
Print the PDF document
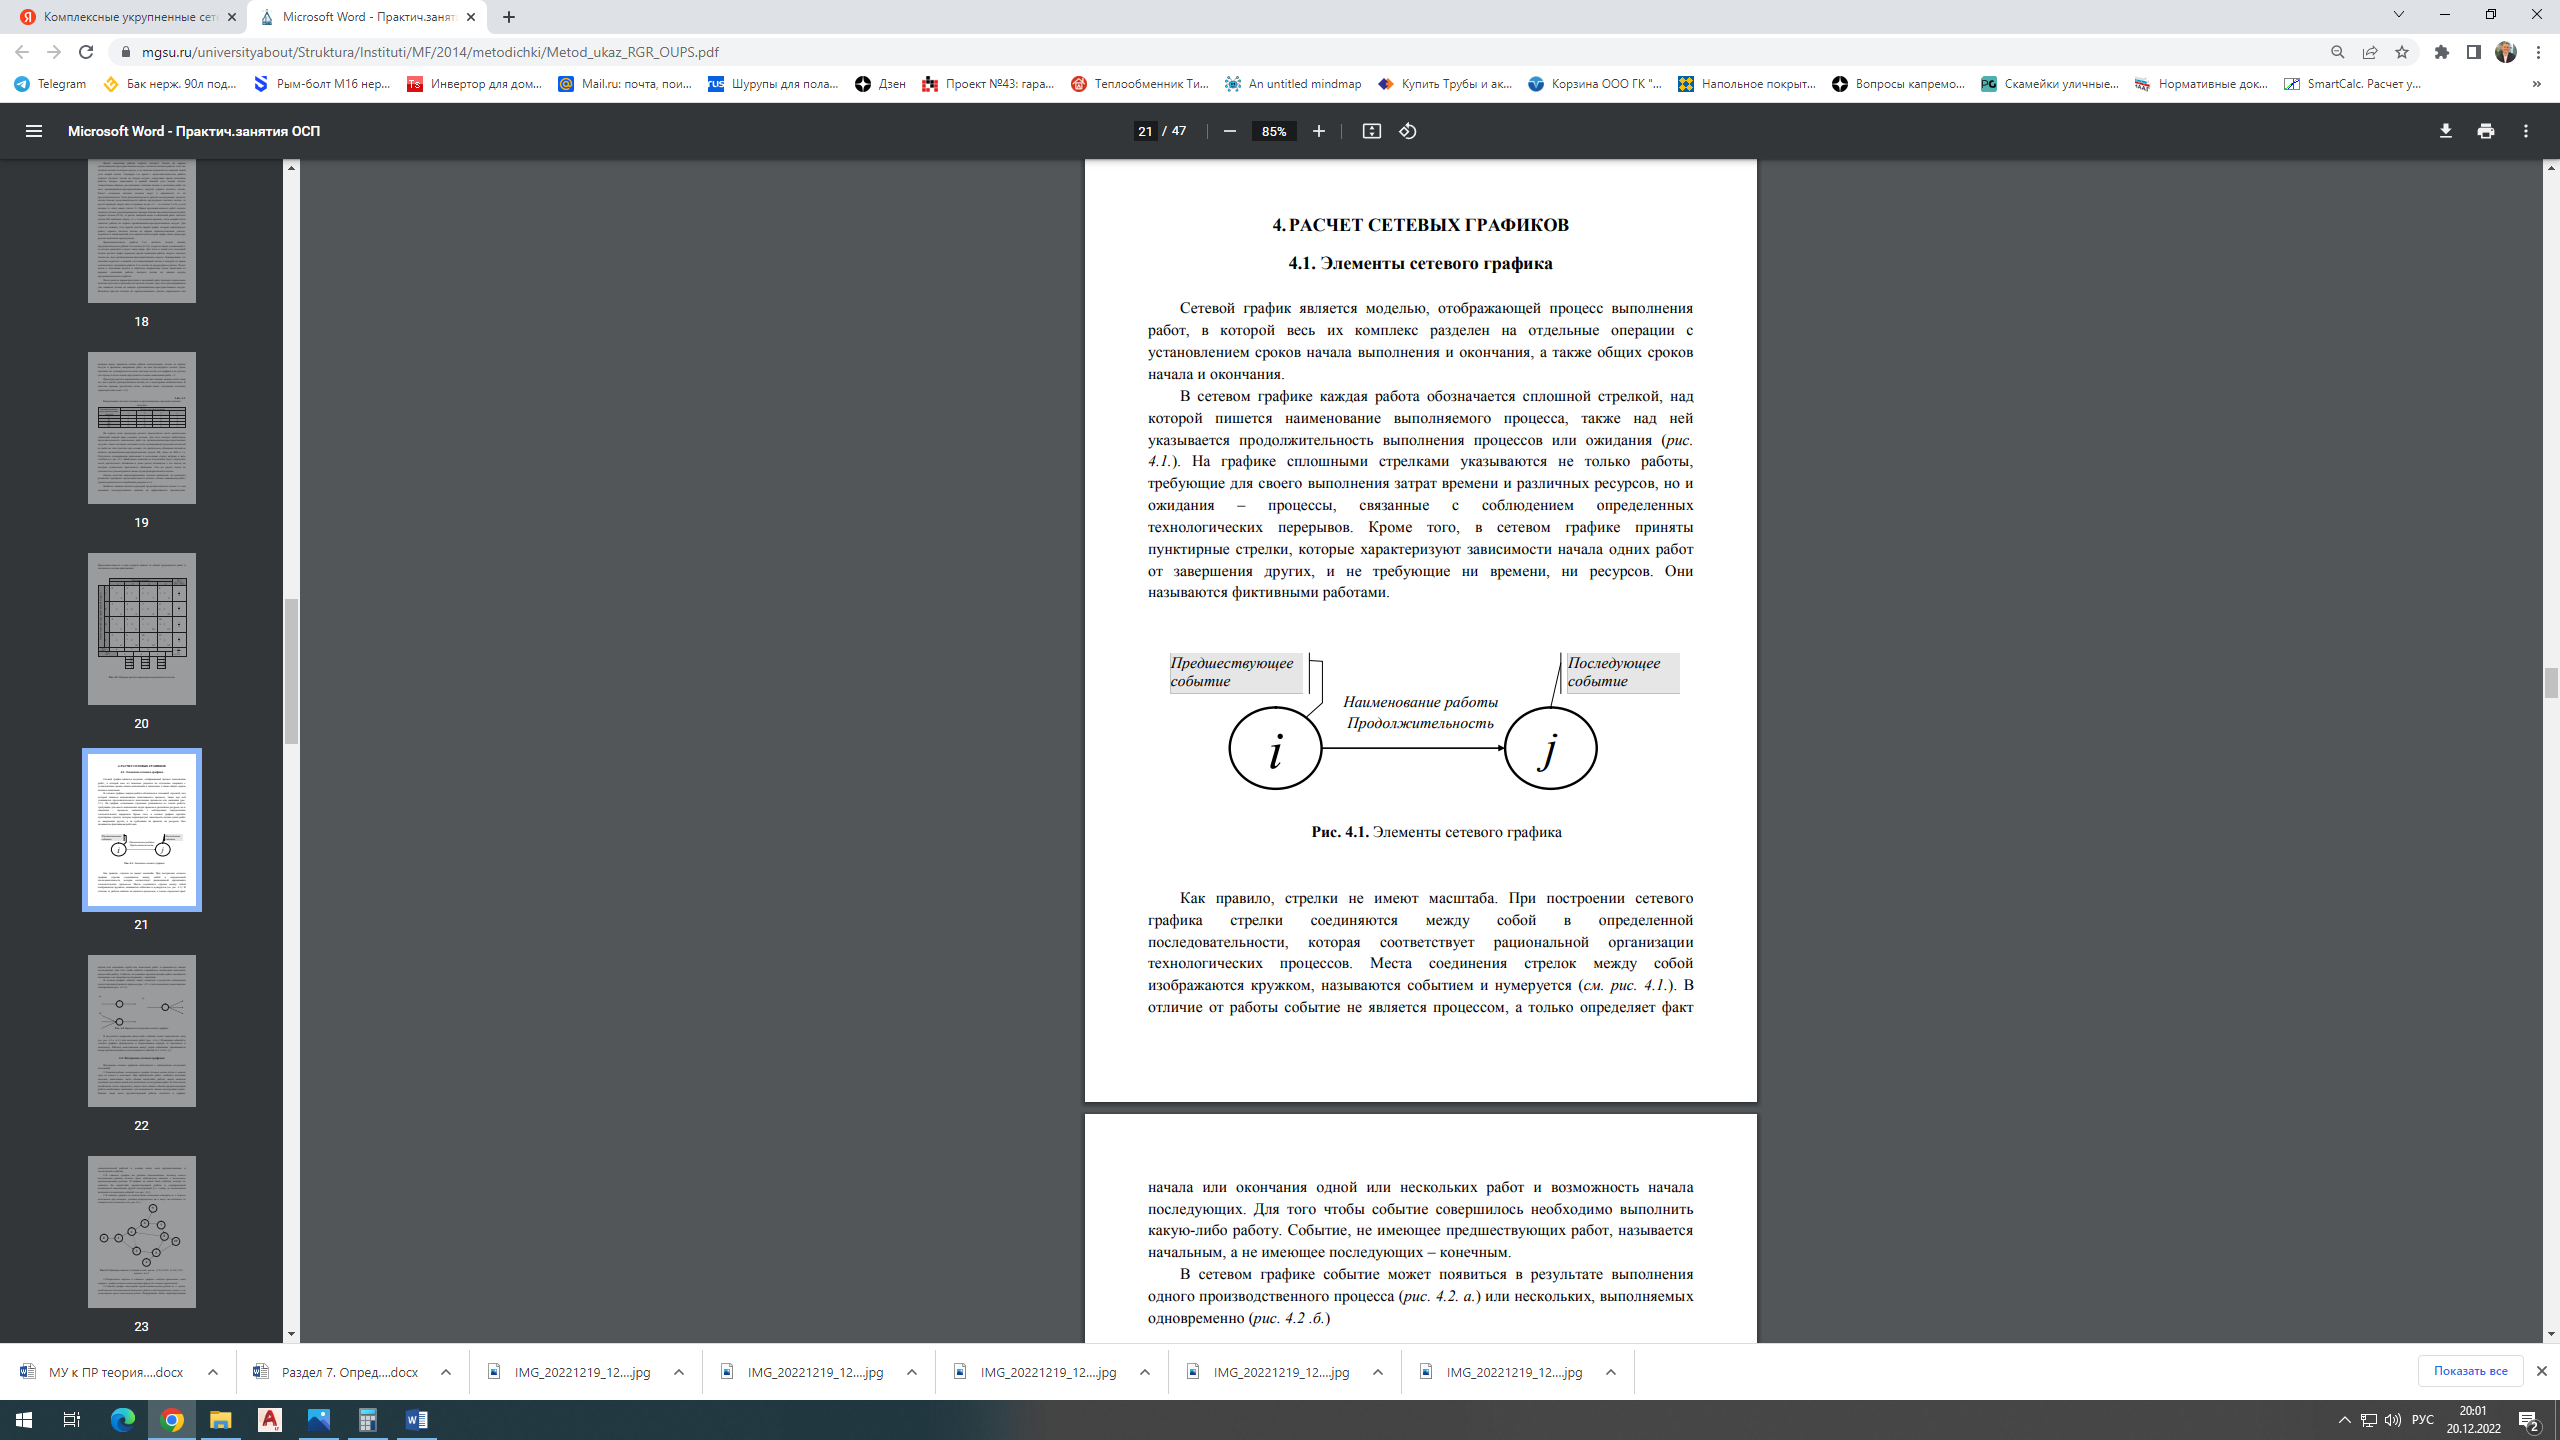point(2486,131)
